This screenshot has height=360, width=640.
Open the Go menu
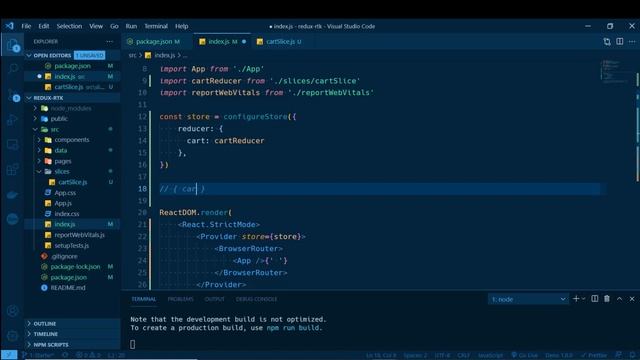pyautogui.click(x=114, y=26)
